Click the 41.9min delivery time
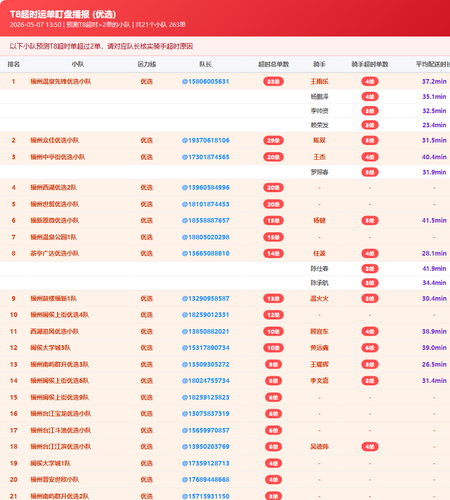The height and width of the screenshot is (500, 450). 434,268
